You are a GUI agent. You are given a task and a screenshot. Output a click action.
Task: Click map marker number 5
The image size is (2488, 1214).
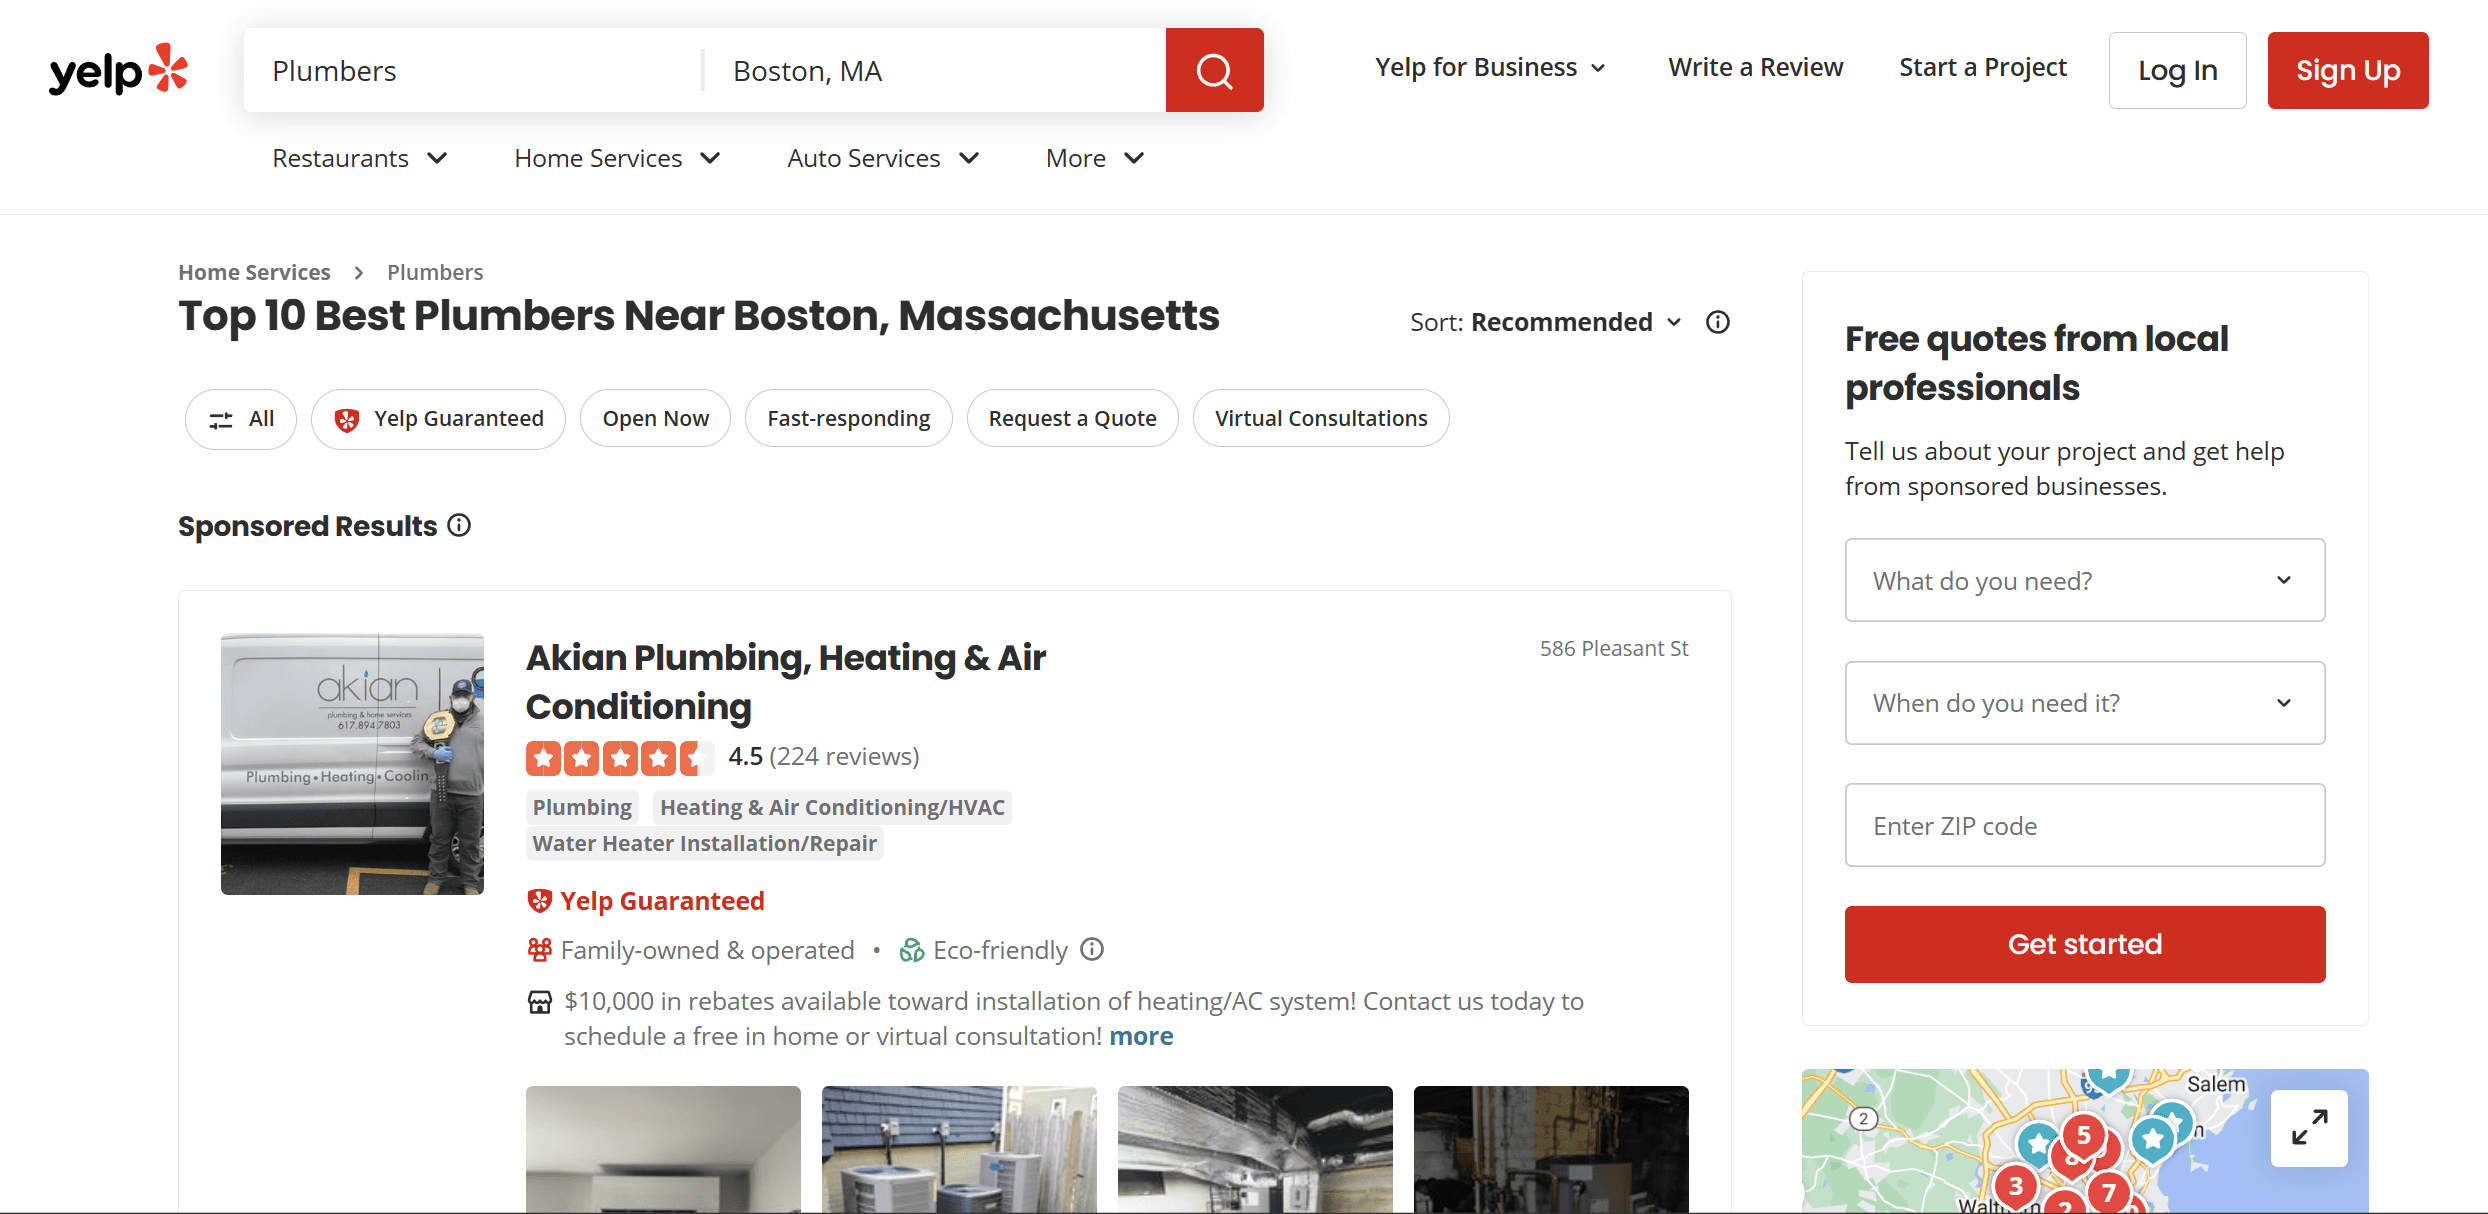pos(2084,1135)
